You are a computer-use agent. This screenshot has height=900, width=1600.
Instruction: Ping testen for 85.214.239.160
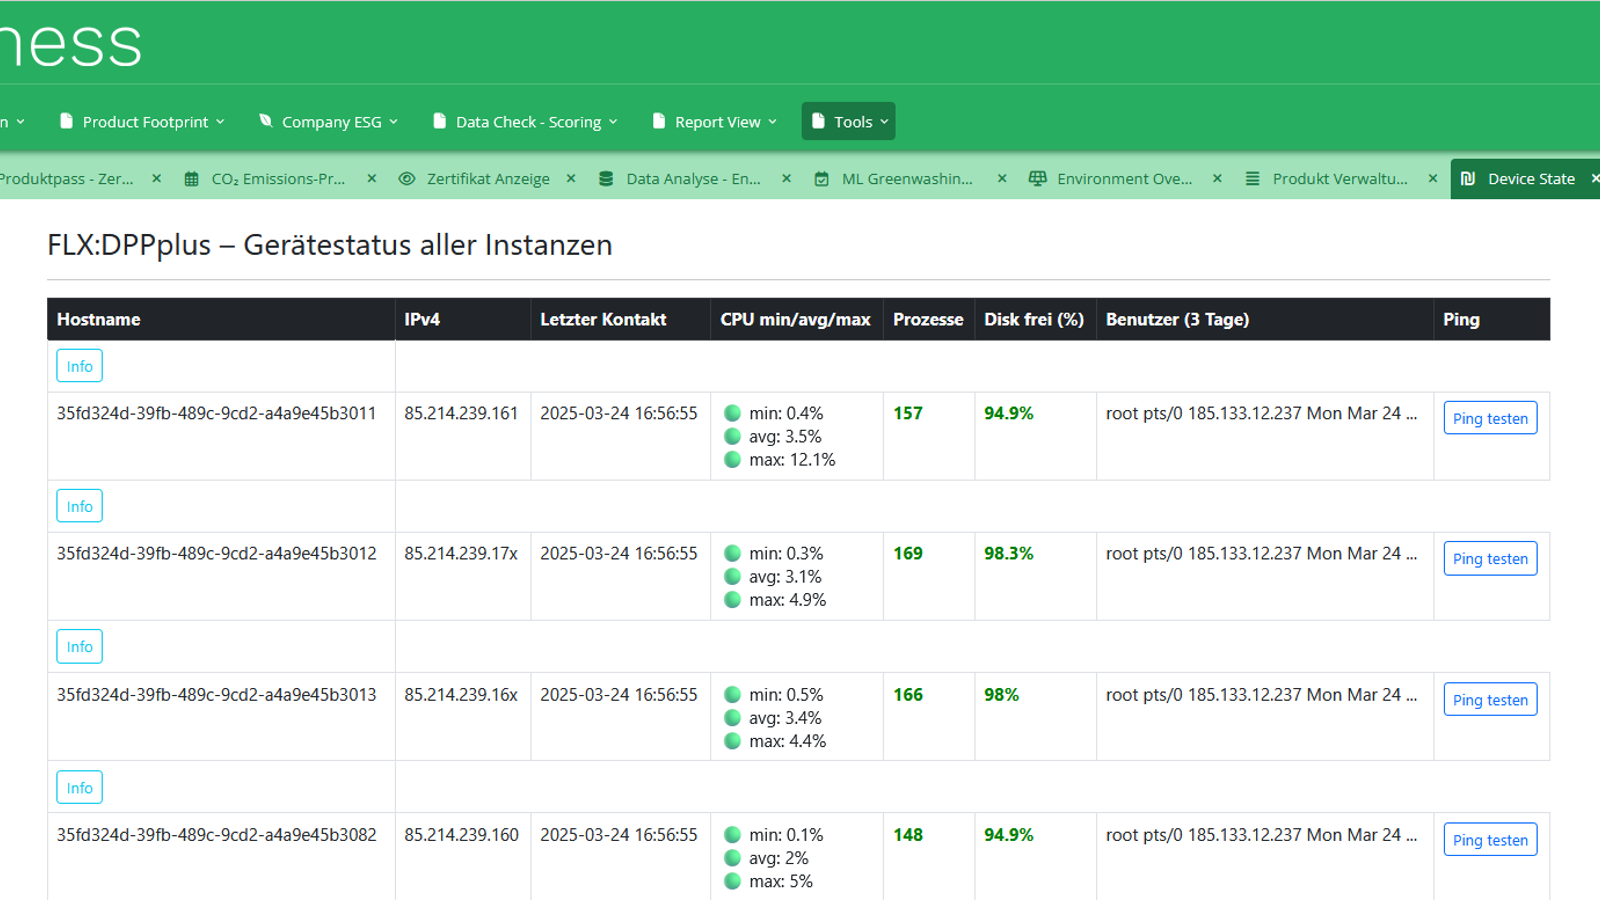pos(1490,840)
